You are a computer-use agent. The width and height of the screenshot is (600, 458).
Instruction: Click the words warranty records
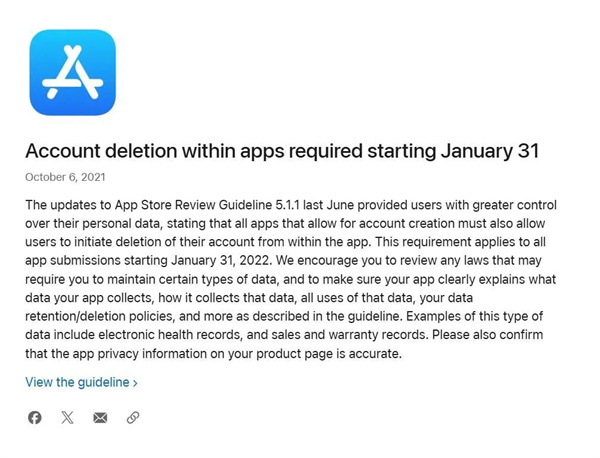coord(377,335)
